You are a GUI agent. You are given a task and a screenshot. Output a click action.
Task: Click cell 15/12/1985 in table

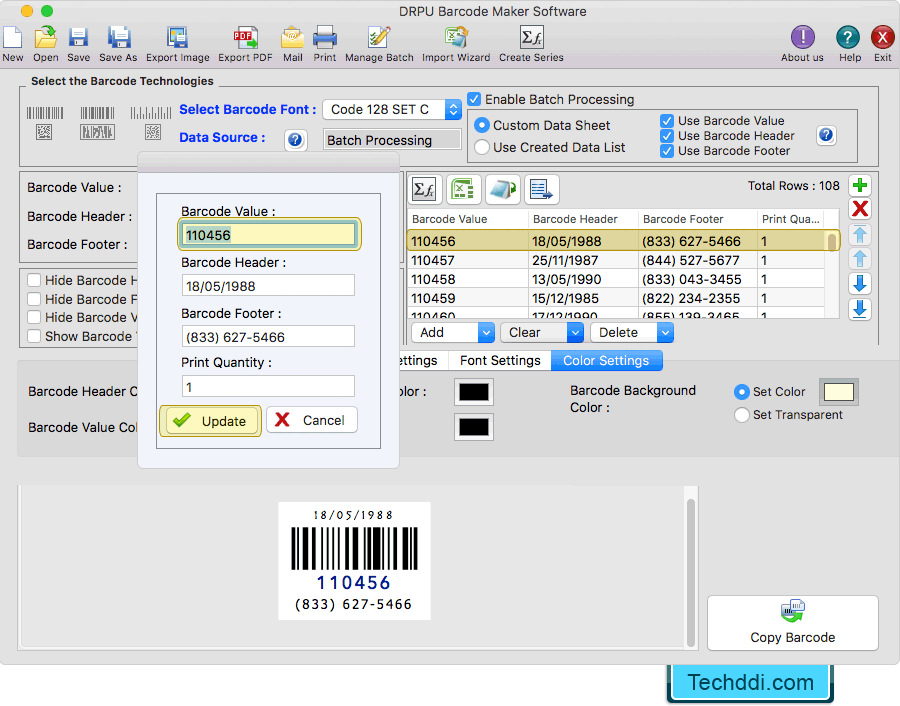[x=565, y=298]
